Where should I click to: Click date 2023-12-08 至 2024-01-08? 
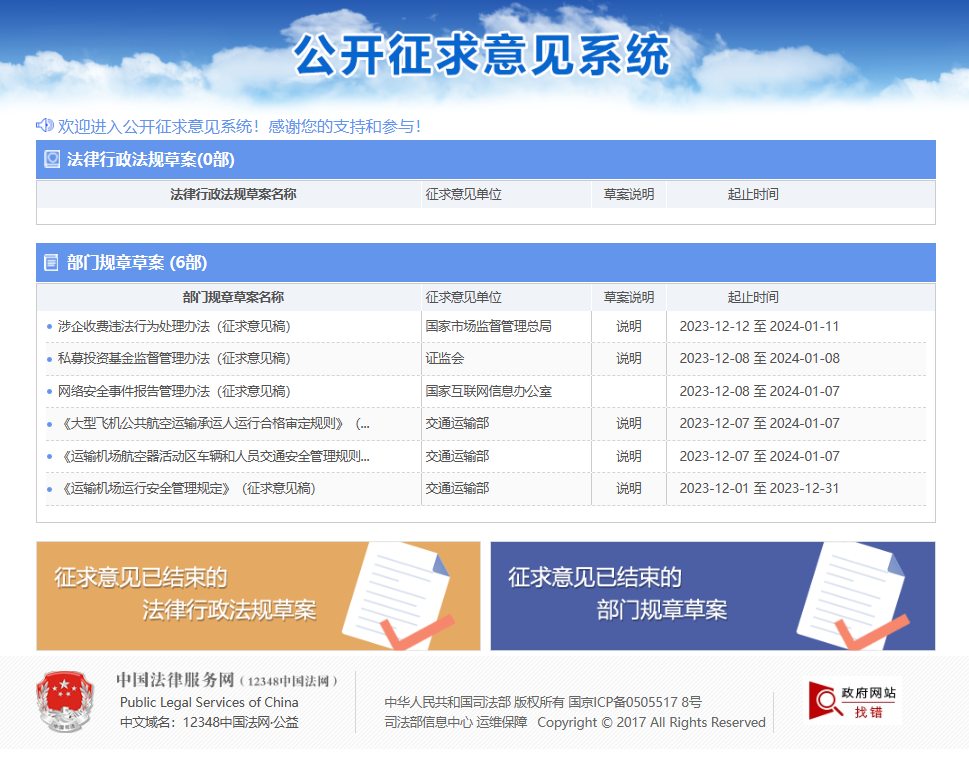coord(759,358)
